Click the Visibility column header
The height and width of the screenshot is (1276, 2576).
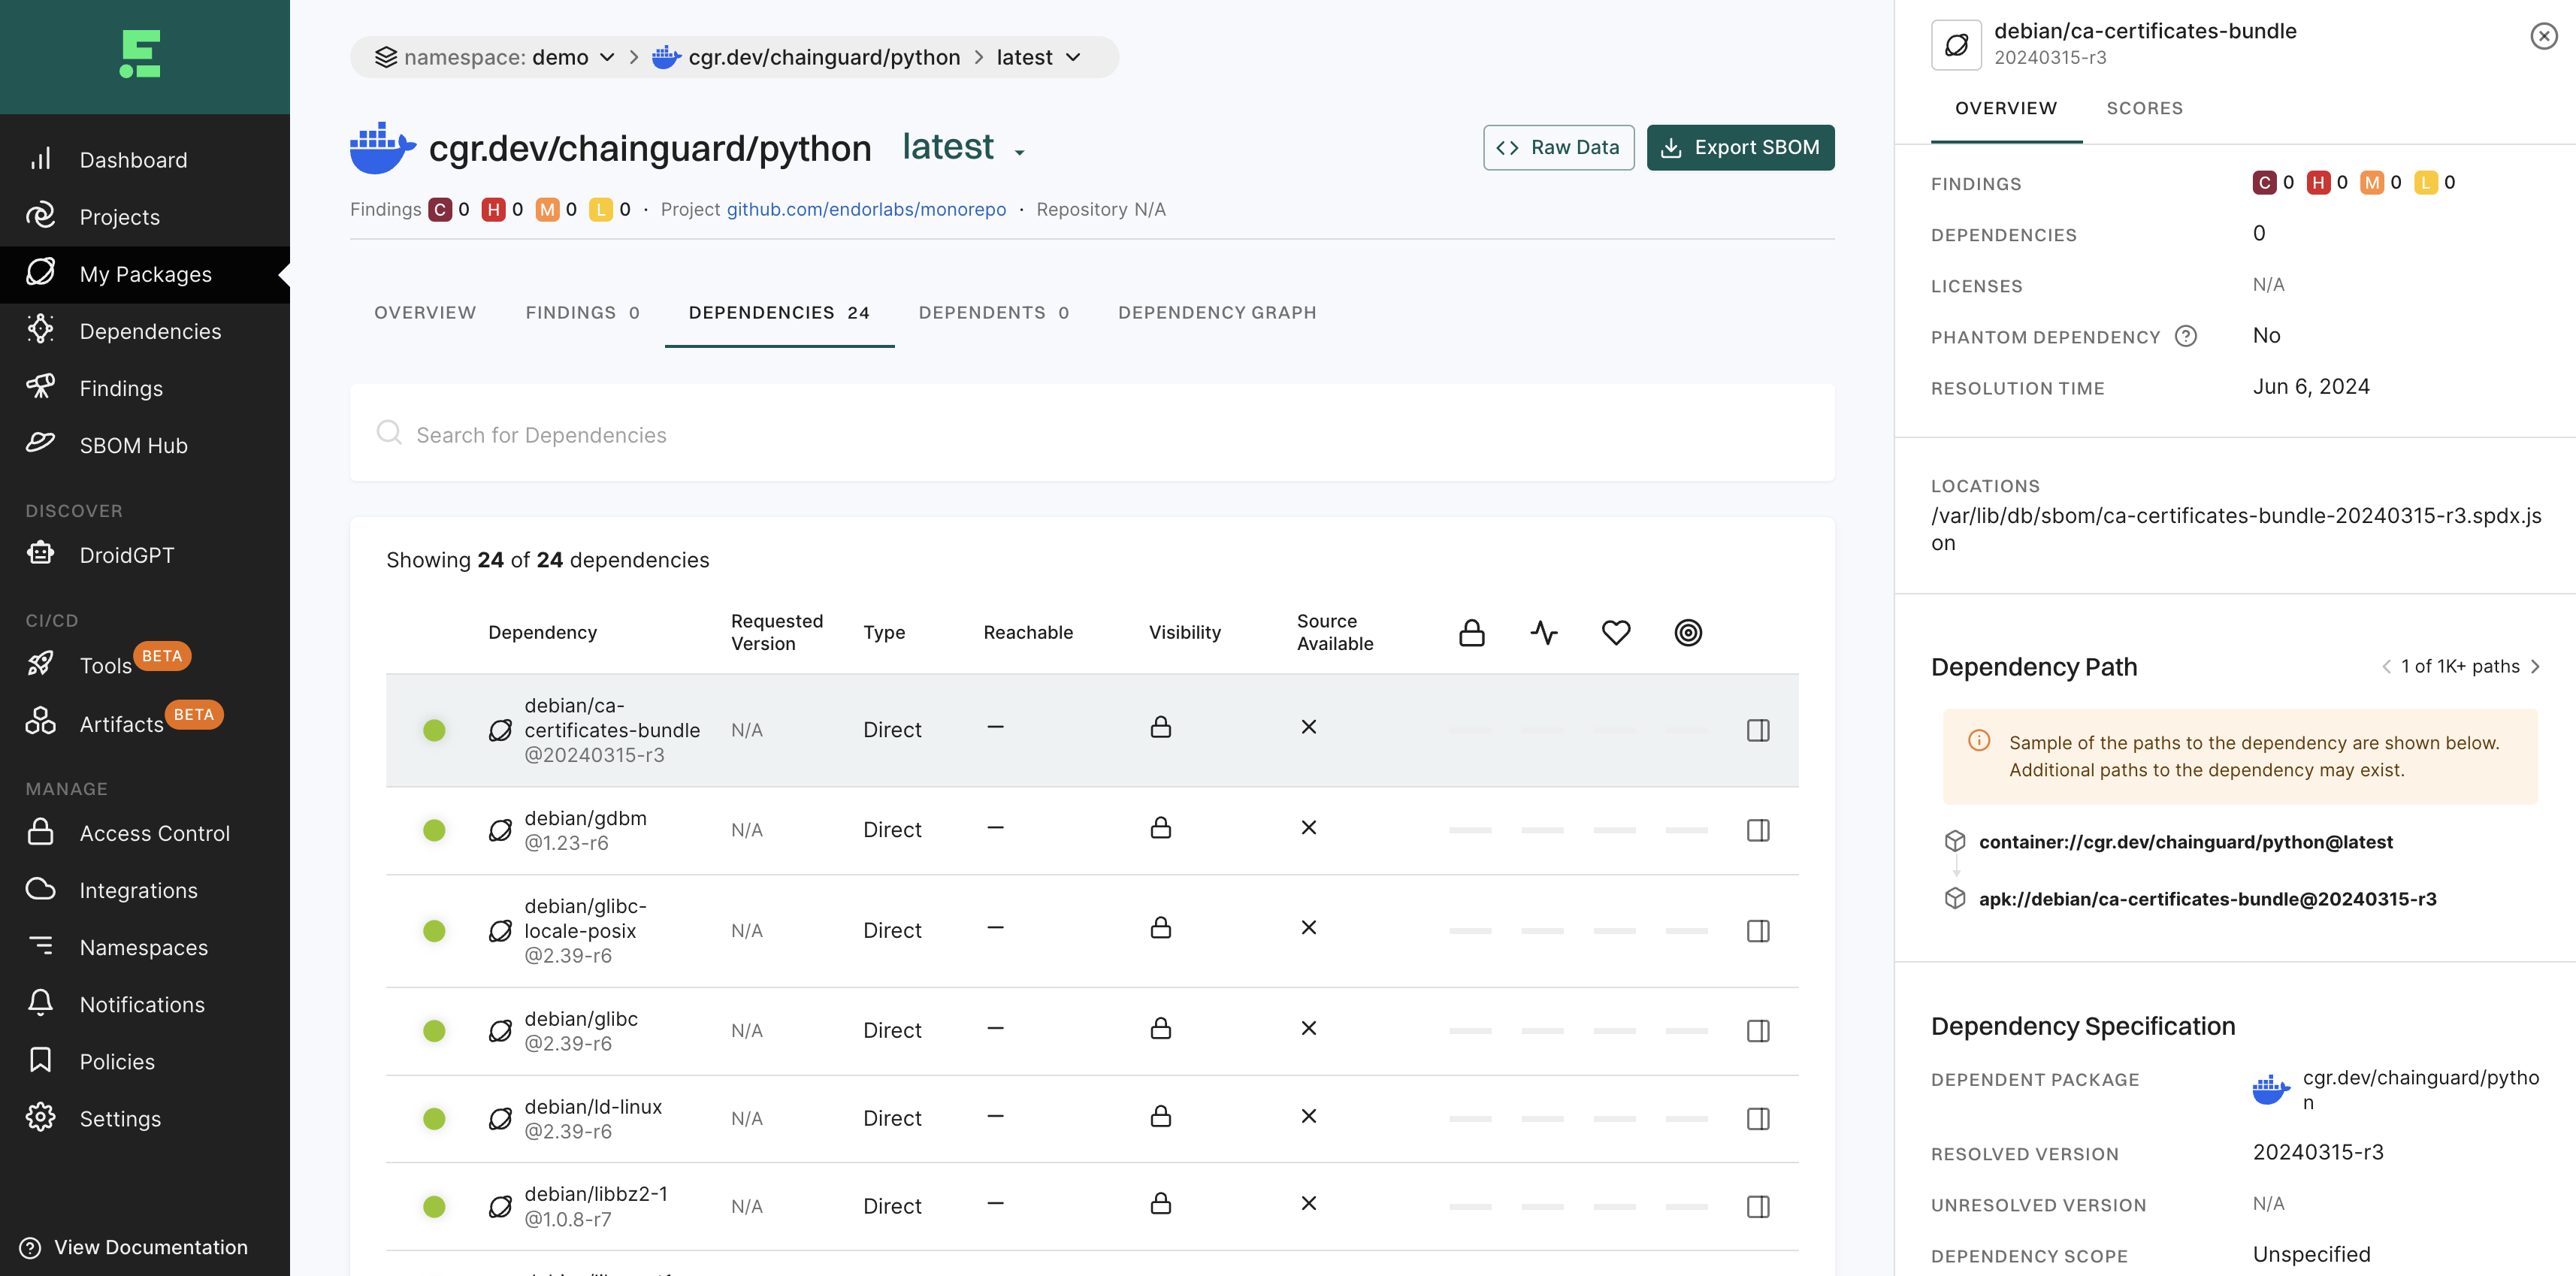(1185, 632)
